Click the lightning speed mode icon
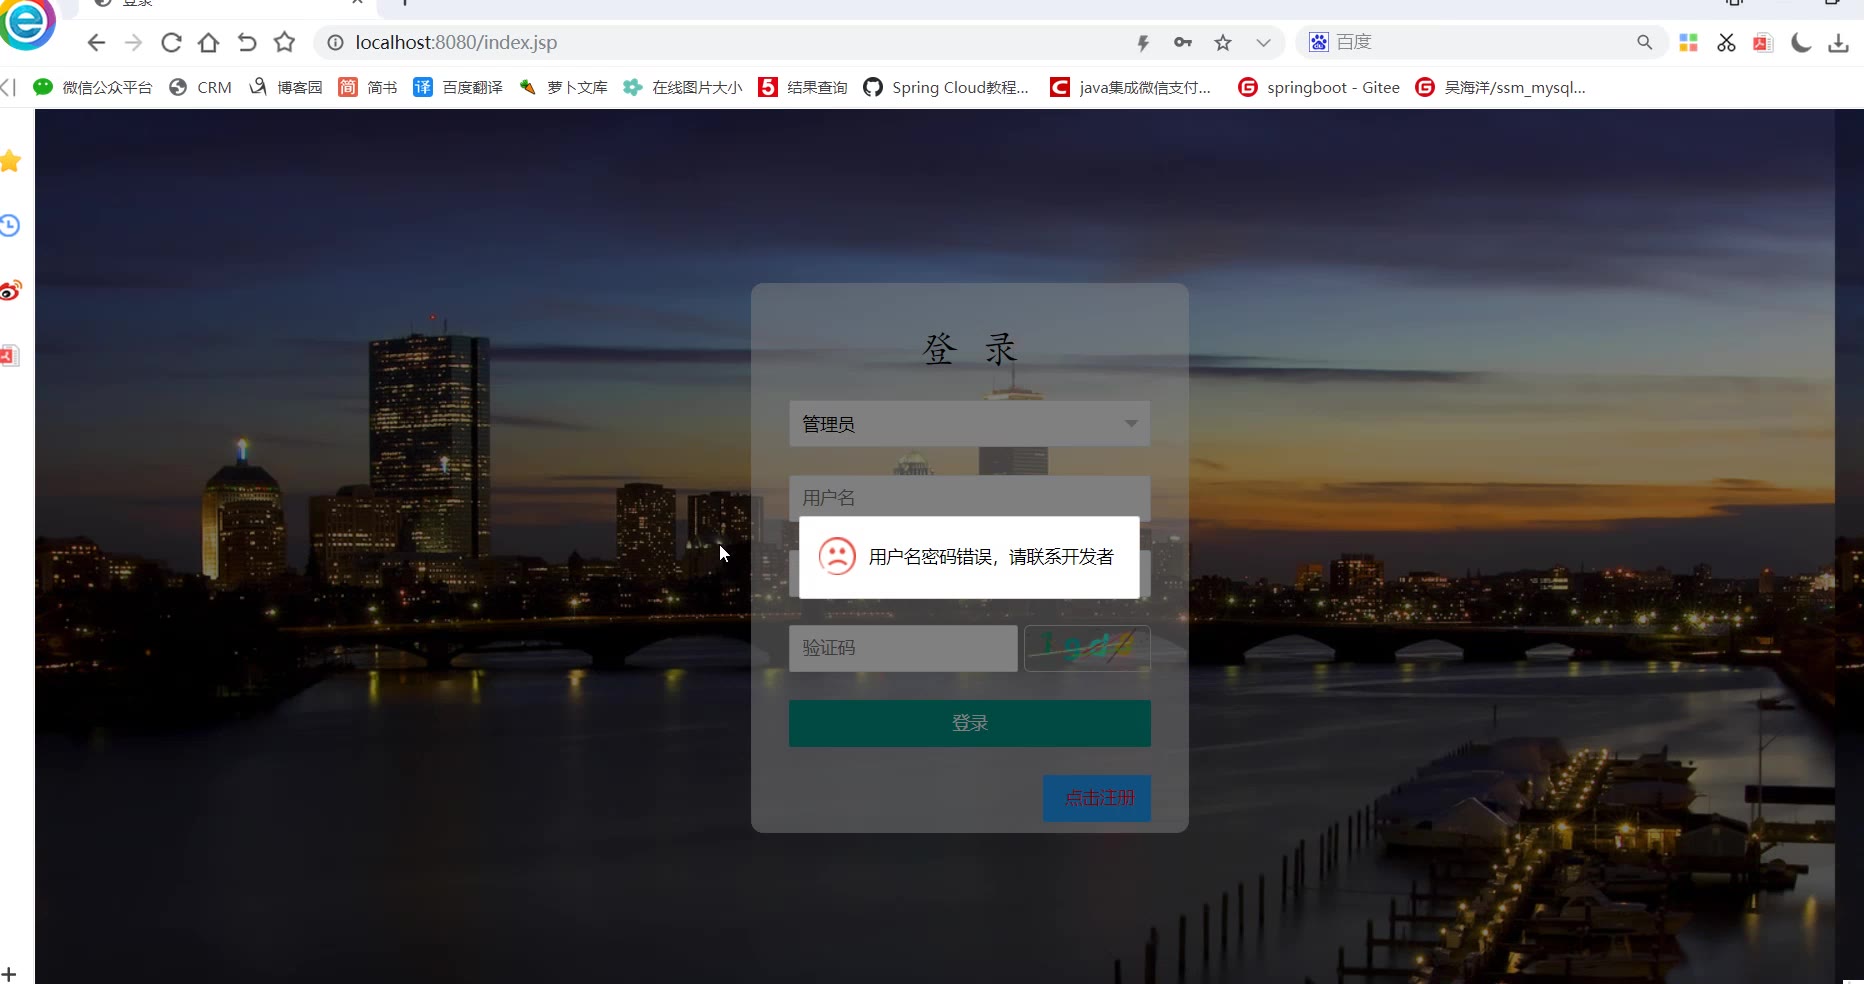Screen dimensions: 1864x984 (1143, 42)
